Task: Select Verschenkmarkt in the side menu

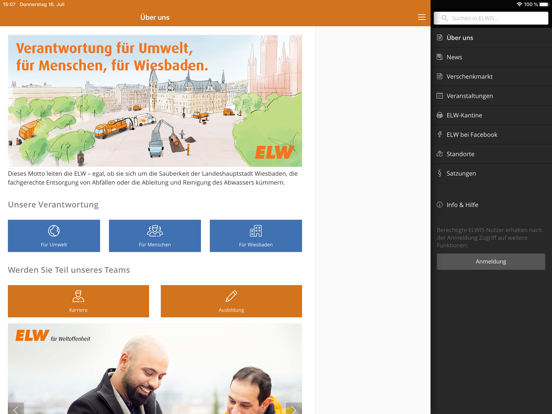Action: pyautogui.click(x=491, y=76)
